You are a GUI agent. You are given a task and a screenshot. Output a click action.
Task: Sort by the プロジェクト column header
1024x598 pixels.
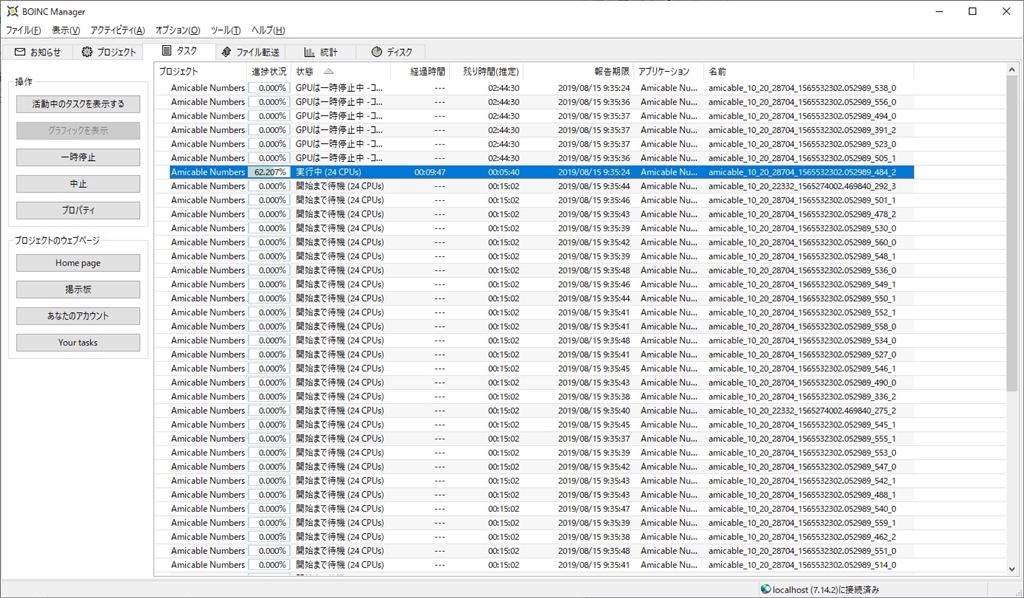click(201, 71)
